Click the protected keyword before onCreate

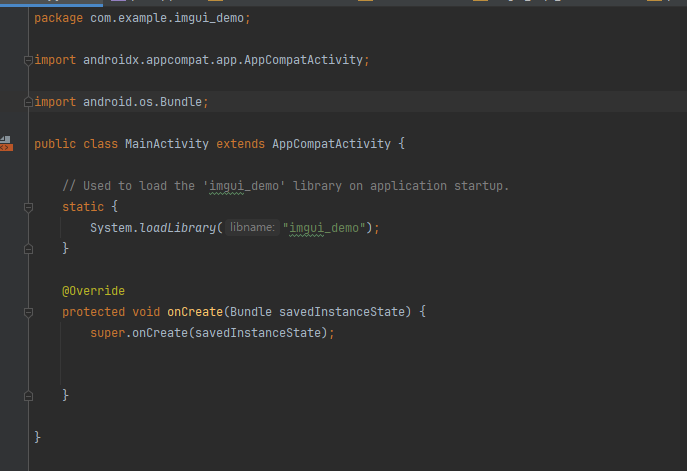[x=93, y=312]
